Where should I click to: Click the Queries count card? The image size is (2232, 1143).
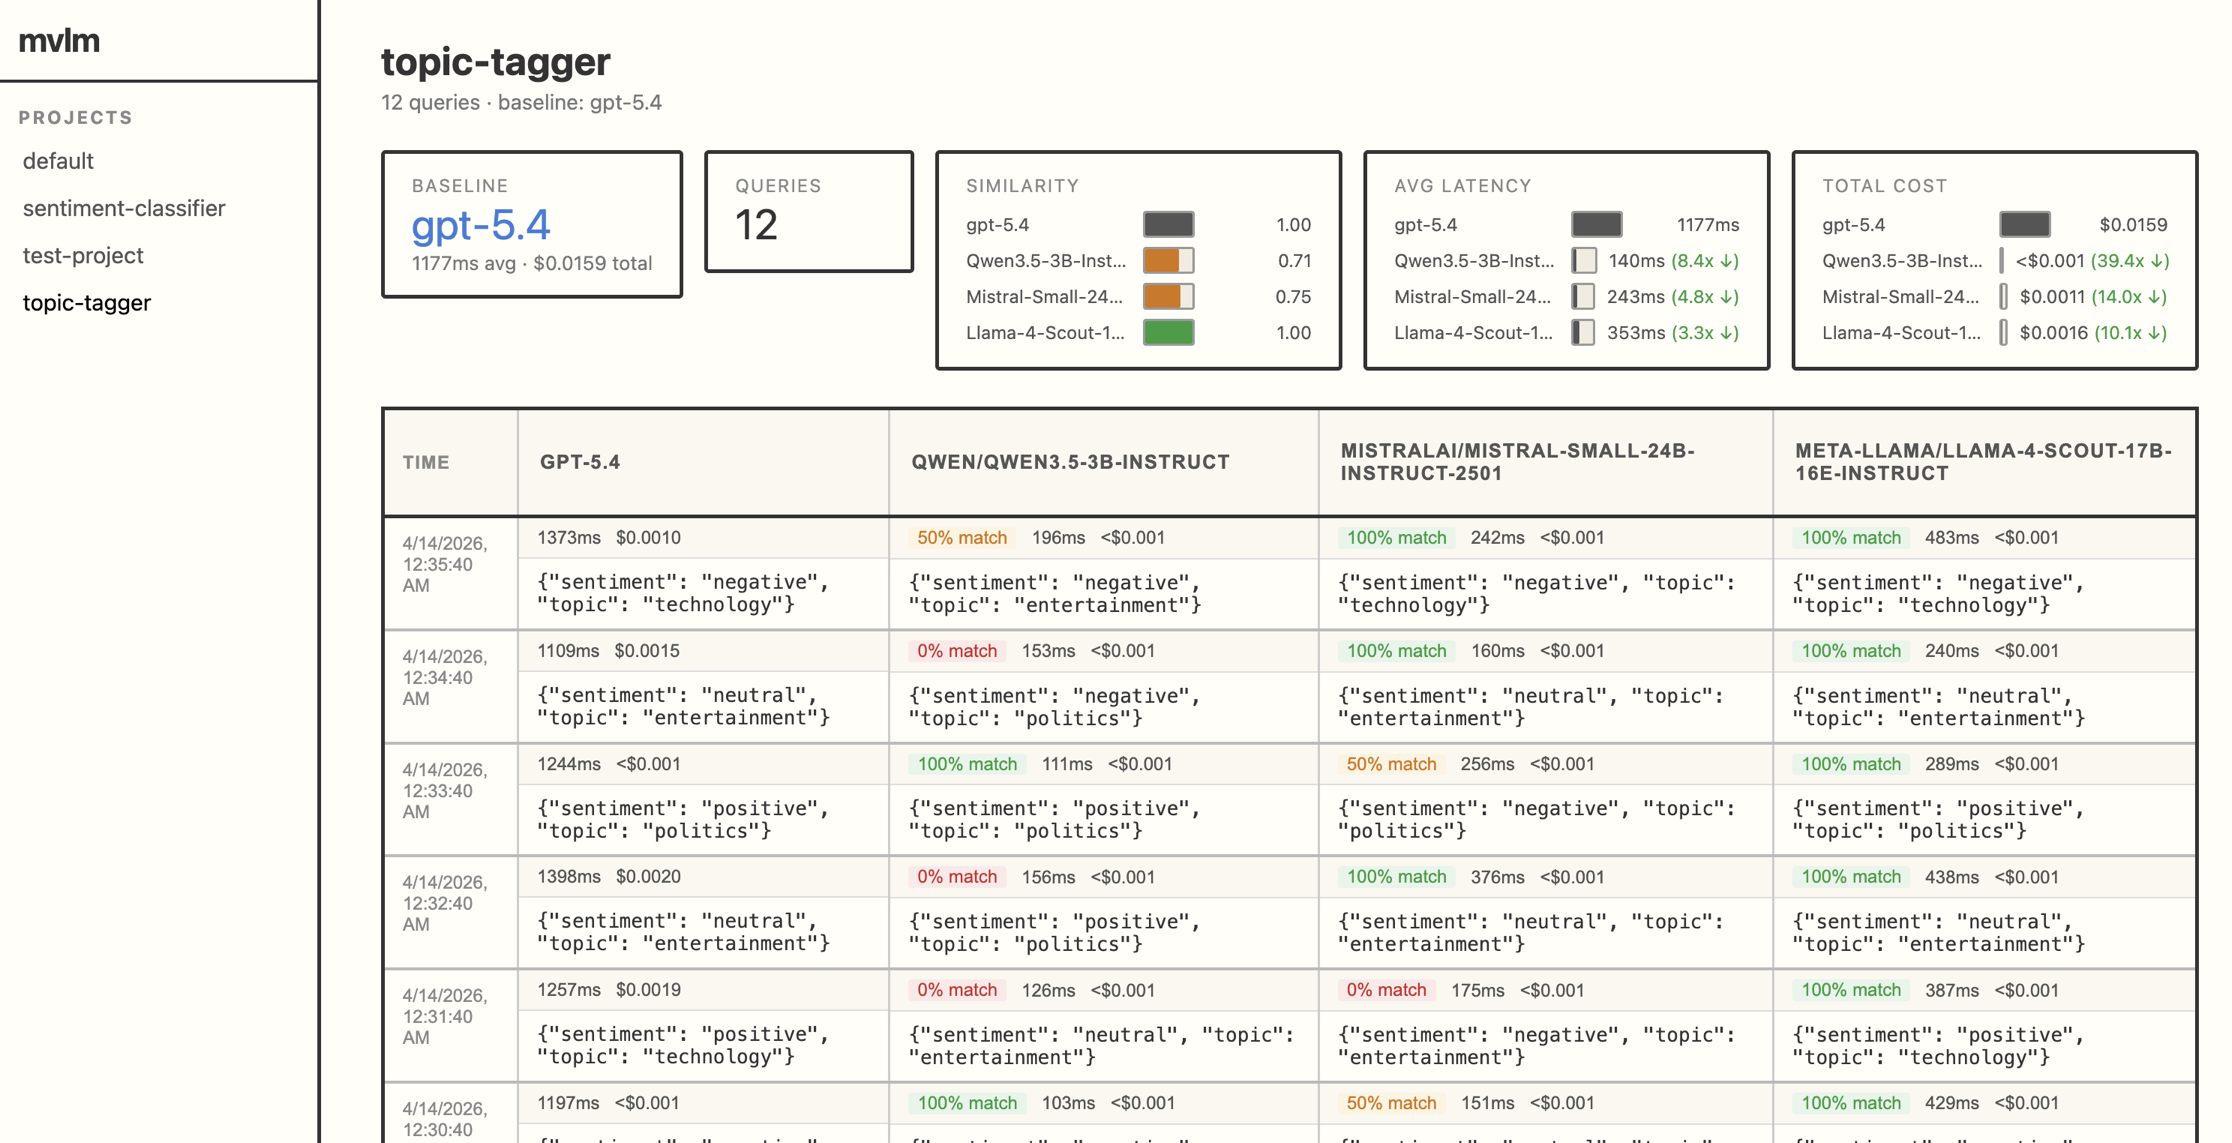[808, 212]
